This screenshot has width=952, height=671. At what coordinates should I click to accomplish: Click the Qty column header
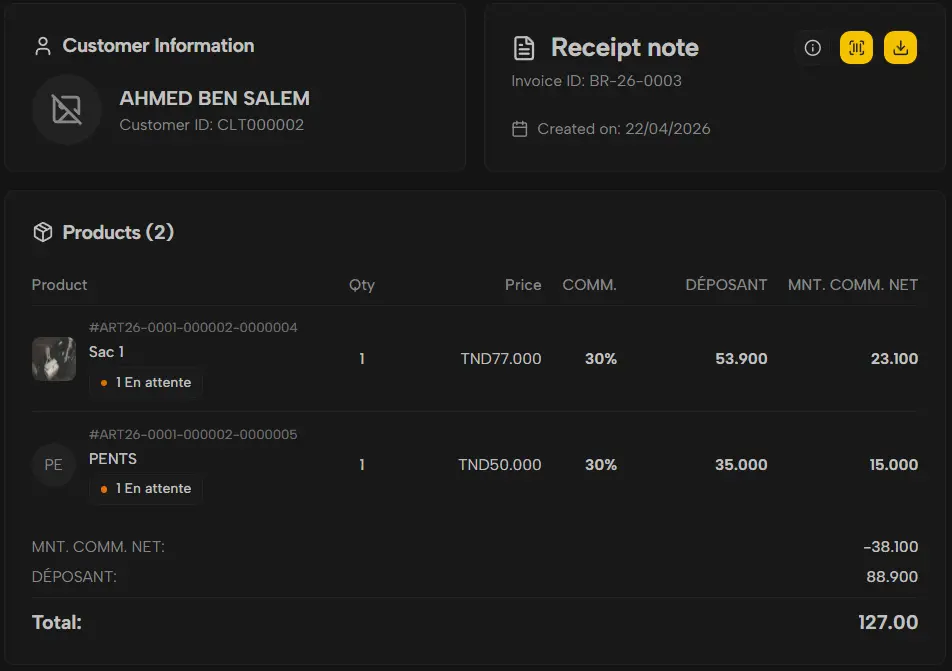[x=362, y=285]
